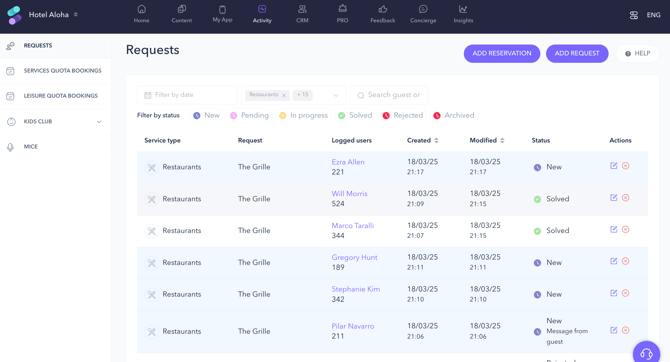Open guest profile Gregory Hunt

[x=354, y=257]
